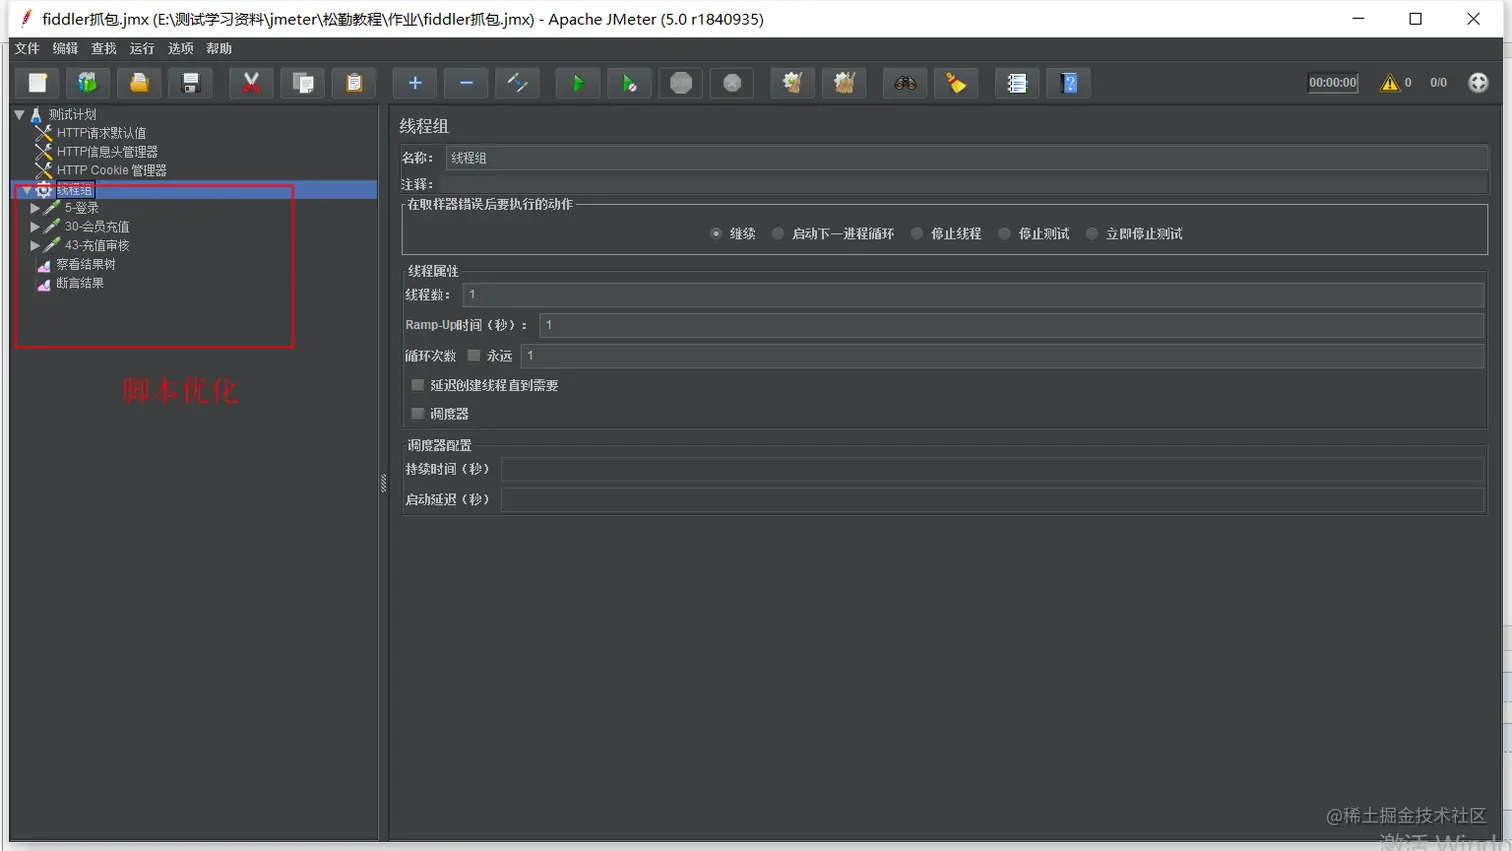Click the Cut scissors icon
The image size is (1512, 851).
251,83
